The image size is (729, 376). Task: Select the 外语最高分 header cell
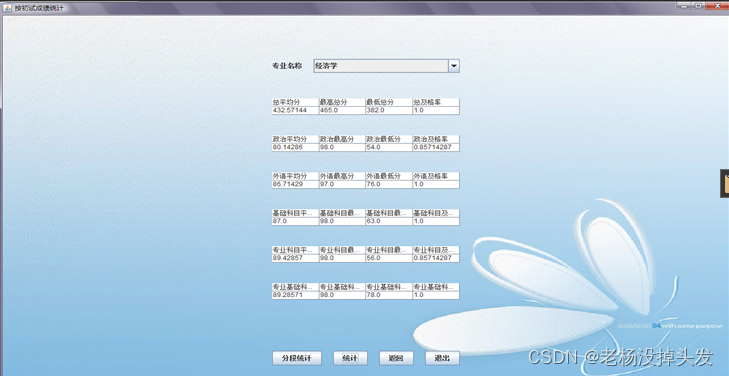tap(342, 176)
